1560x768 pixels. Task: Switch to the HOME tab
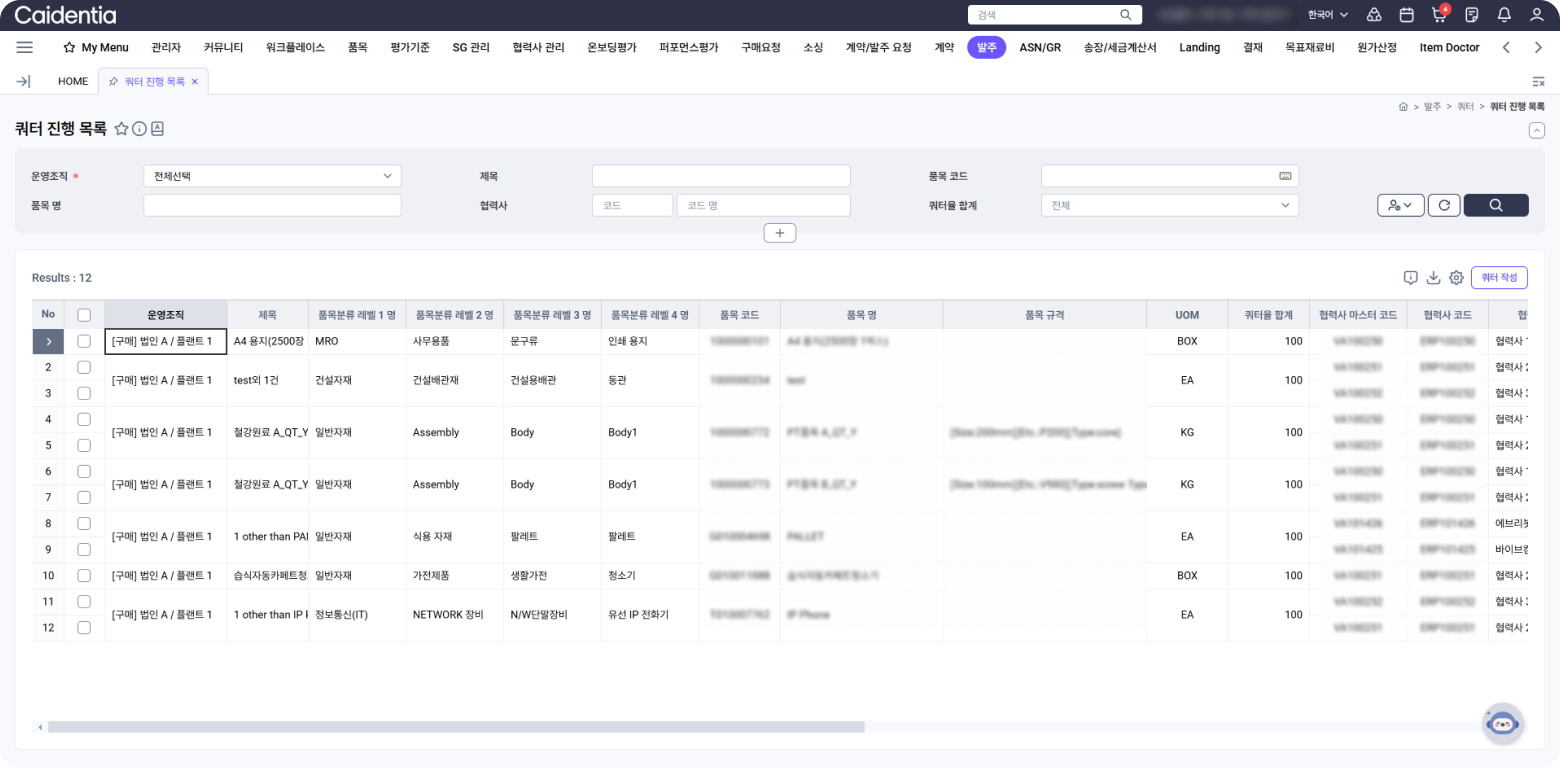coord(73,81)
